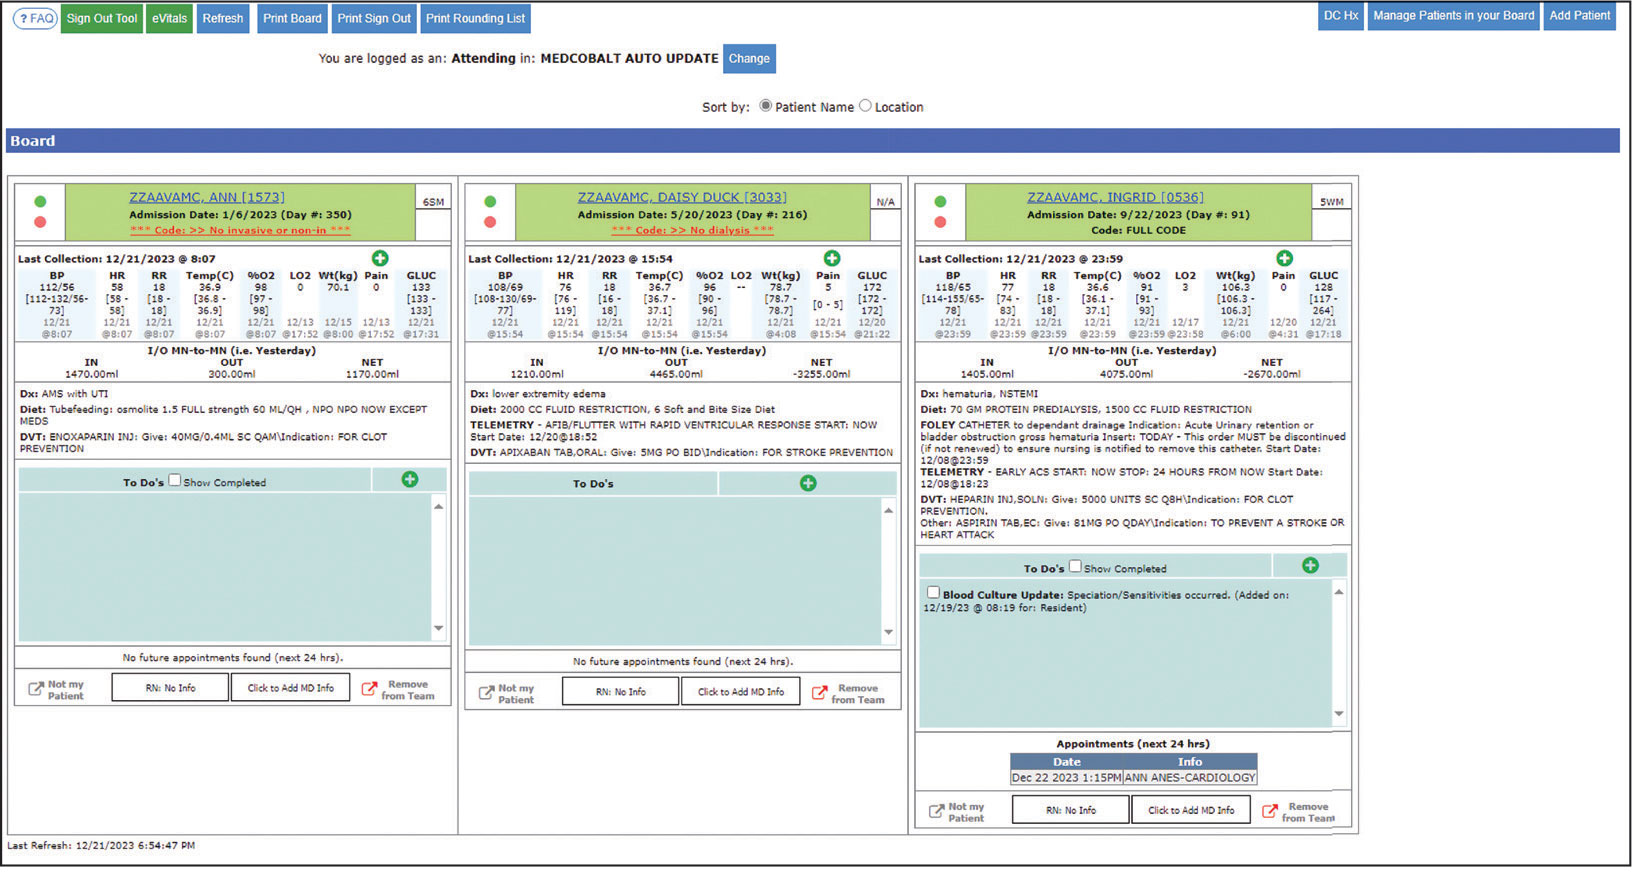
Task: Open DAISY DUCK's code status No dialysis link
Action: point(692,230)
